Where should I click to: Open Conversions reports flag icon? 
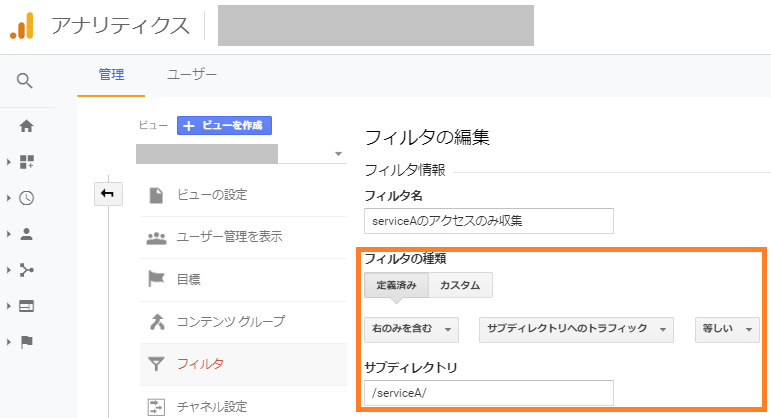click(x=27, y=341)
